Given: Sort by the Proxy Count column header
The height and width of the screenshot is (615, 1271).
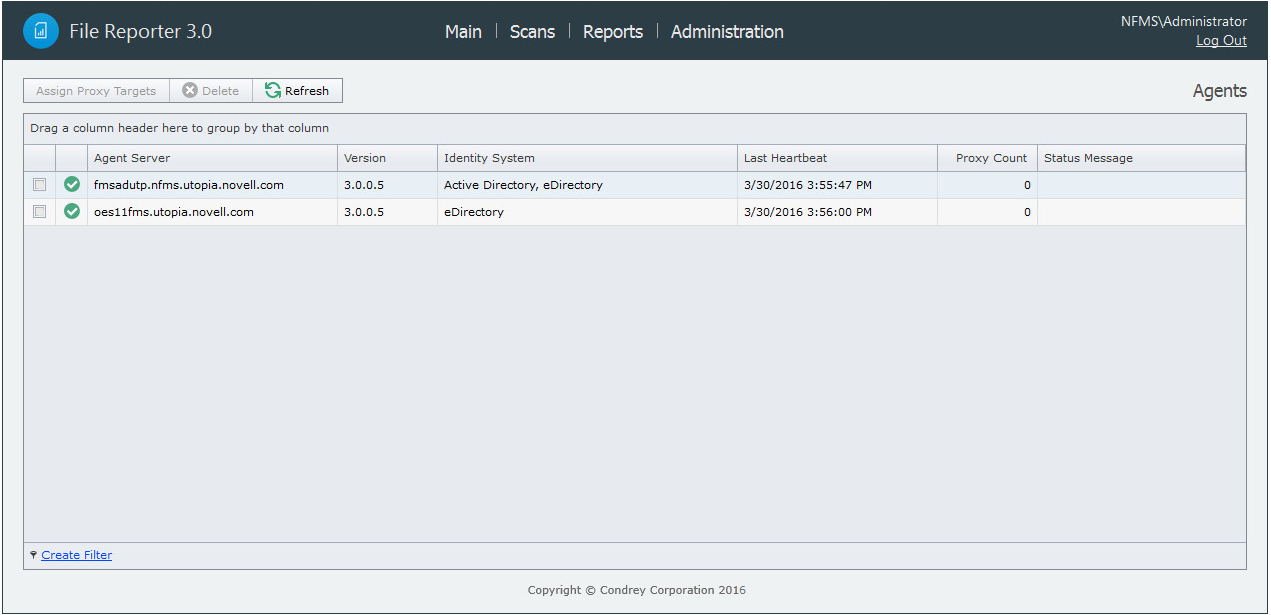Looking at the screenshot, I should pyautogui.click(x=991, y=158).
